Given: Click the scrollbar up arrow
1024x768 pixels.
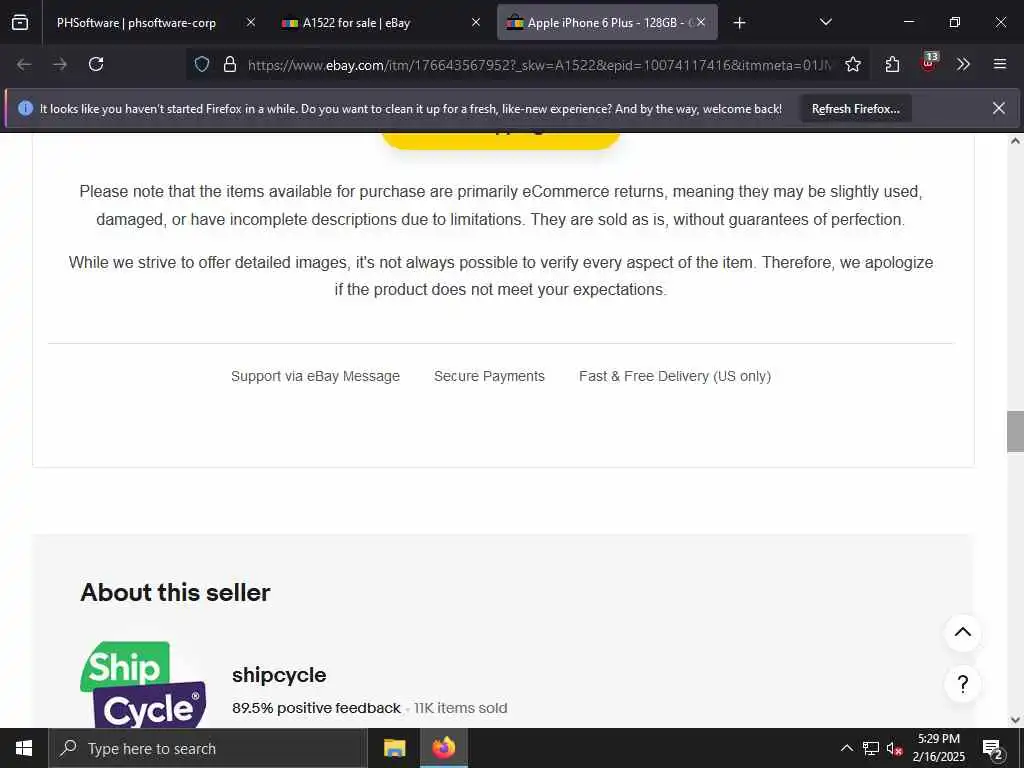Looking at the screenshot, I should coord(1015,140).
